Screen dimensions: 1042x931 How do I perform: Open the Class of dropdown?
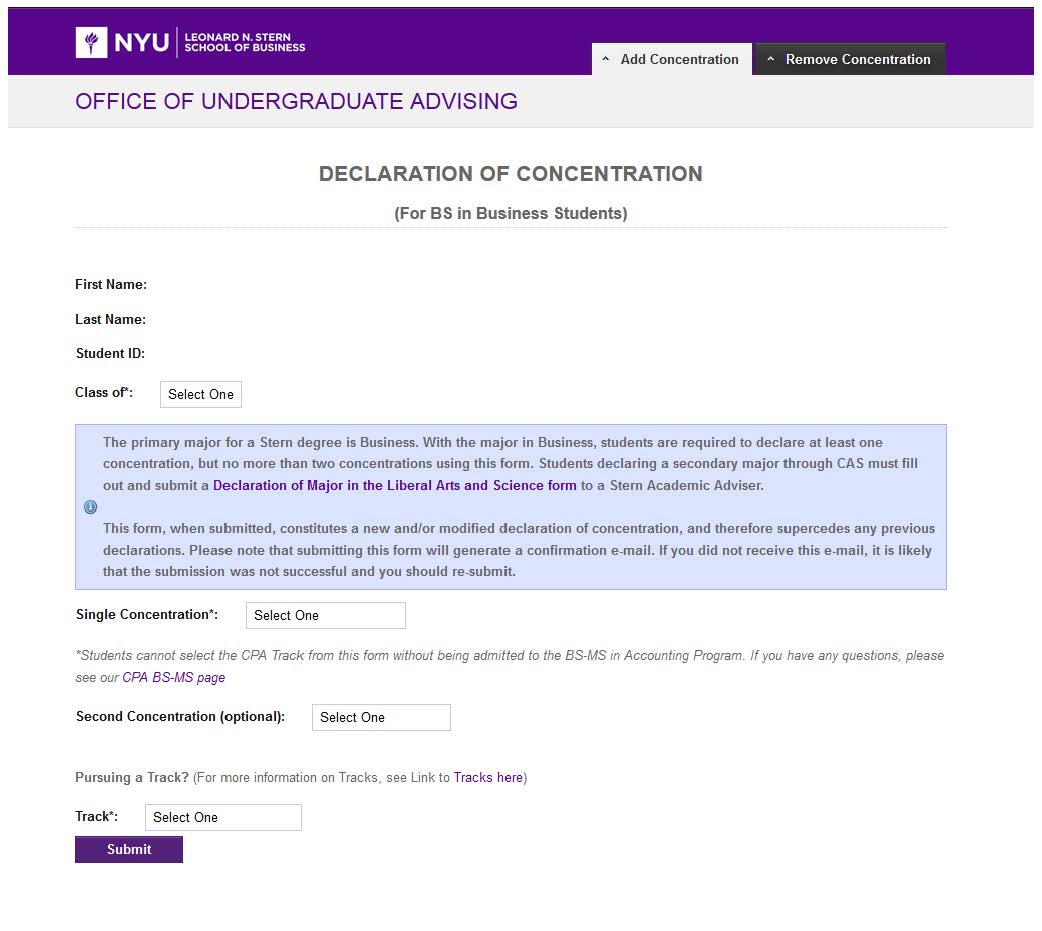click(x=200, y=394)
